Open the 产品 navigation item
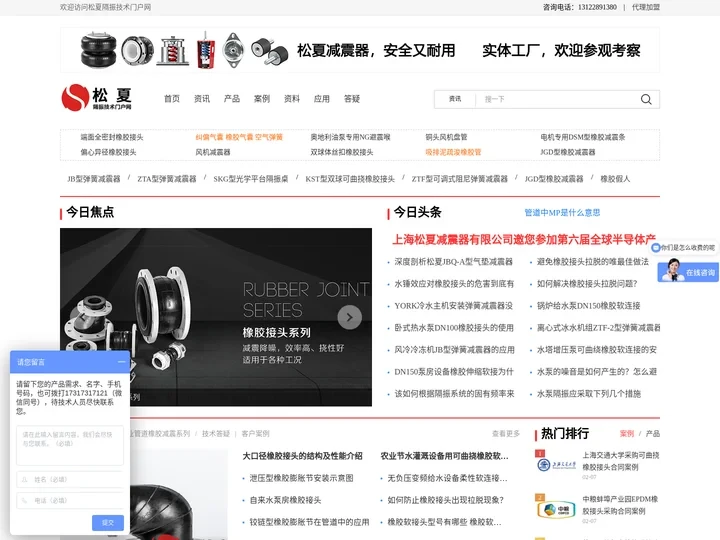720x540 pixels. pyautogui.click(x=232, y=99)
